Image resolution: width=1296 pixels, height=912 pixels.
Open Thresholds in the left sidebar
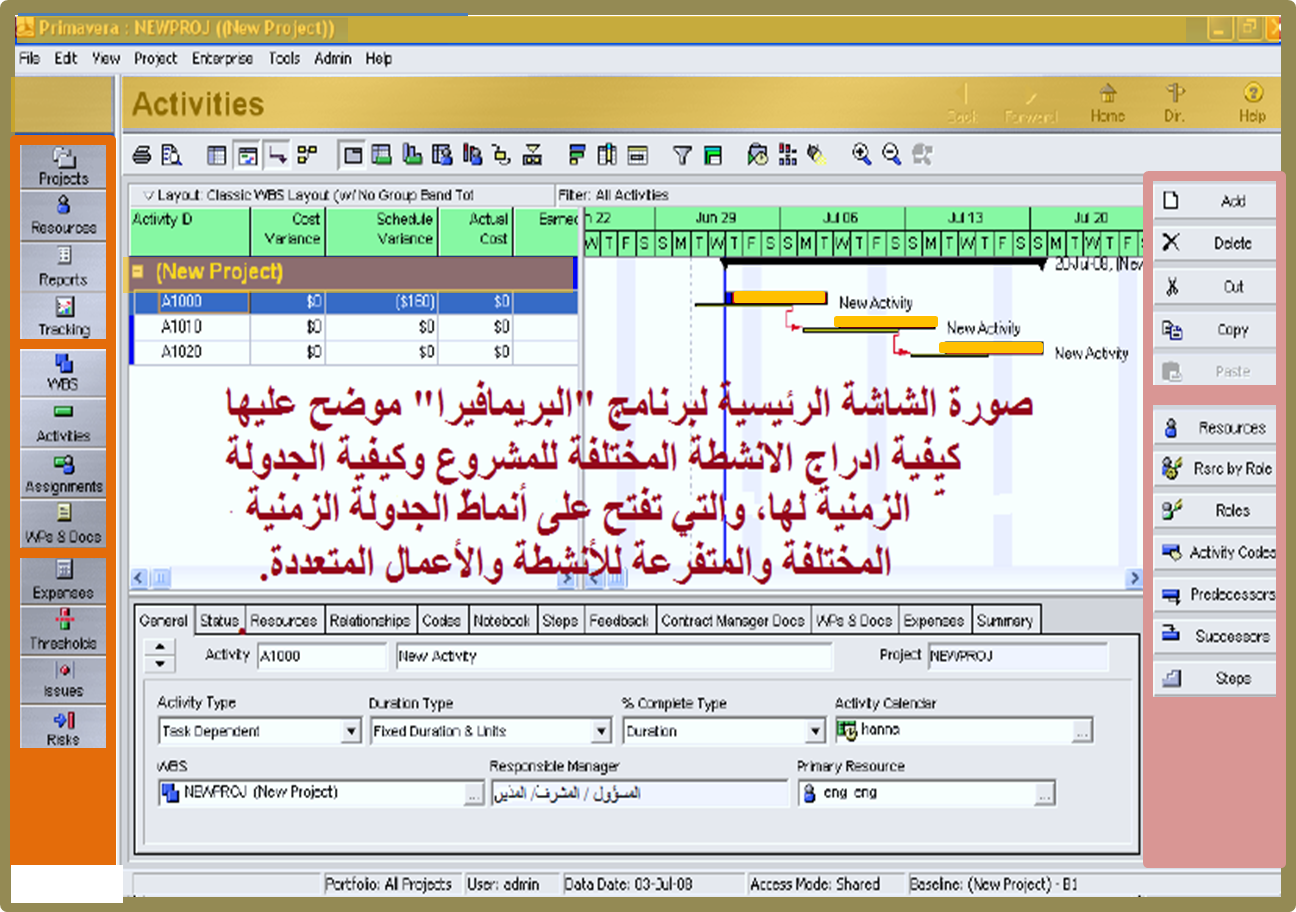click(x=63, y=630)
